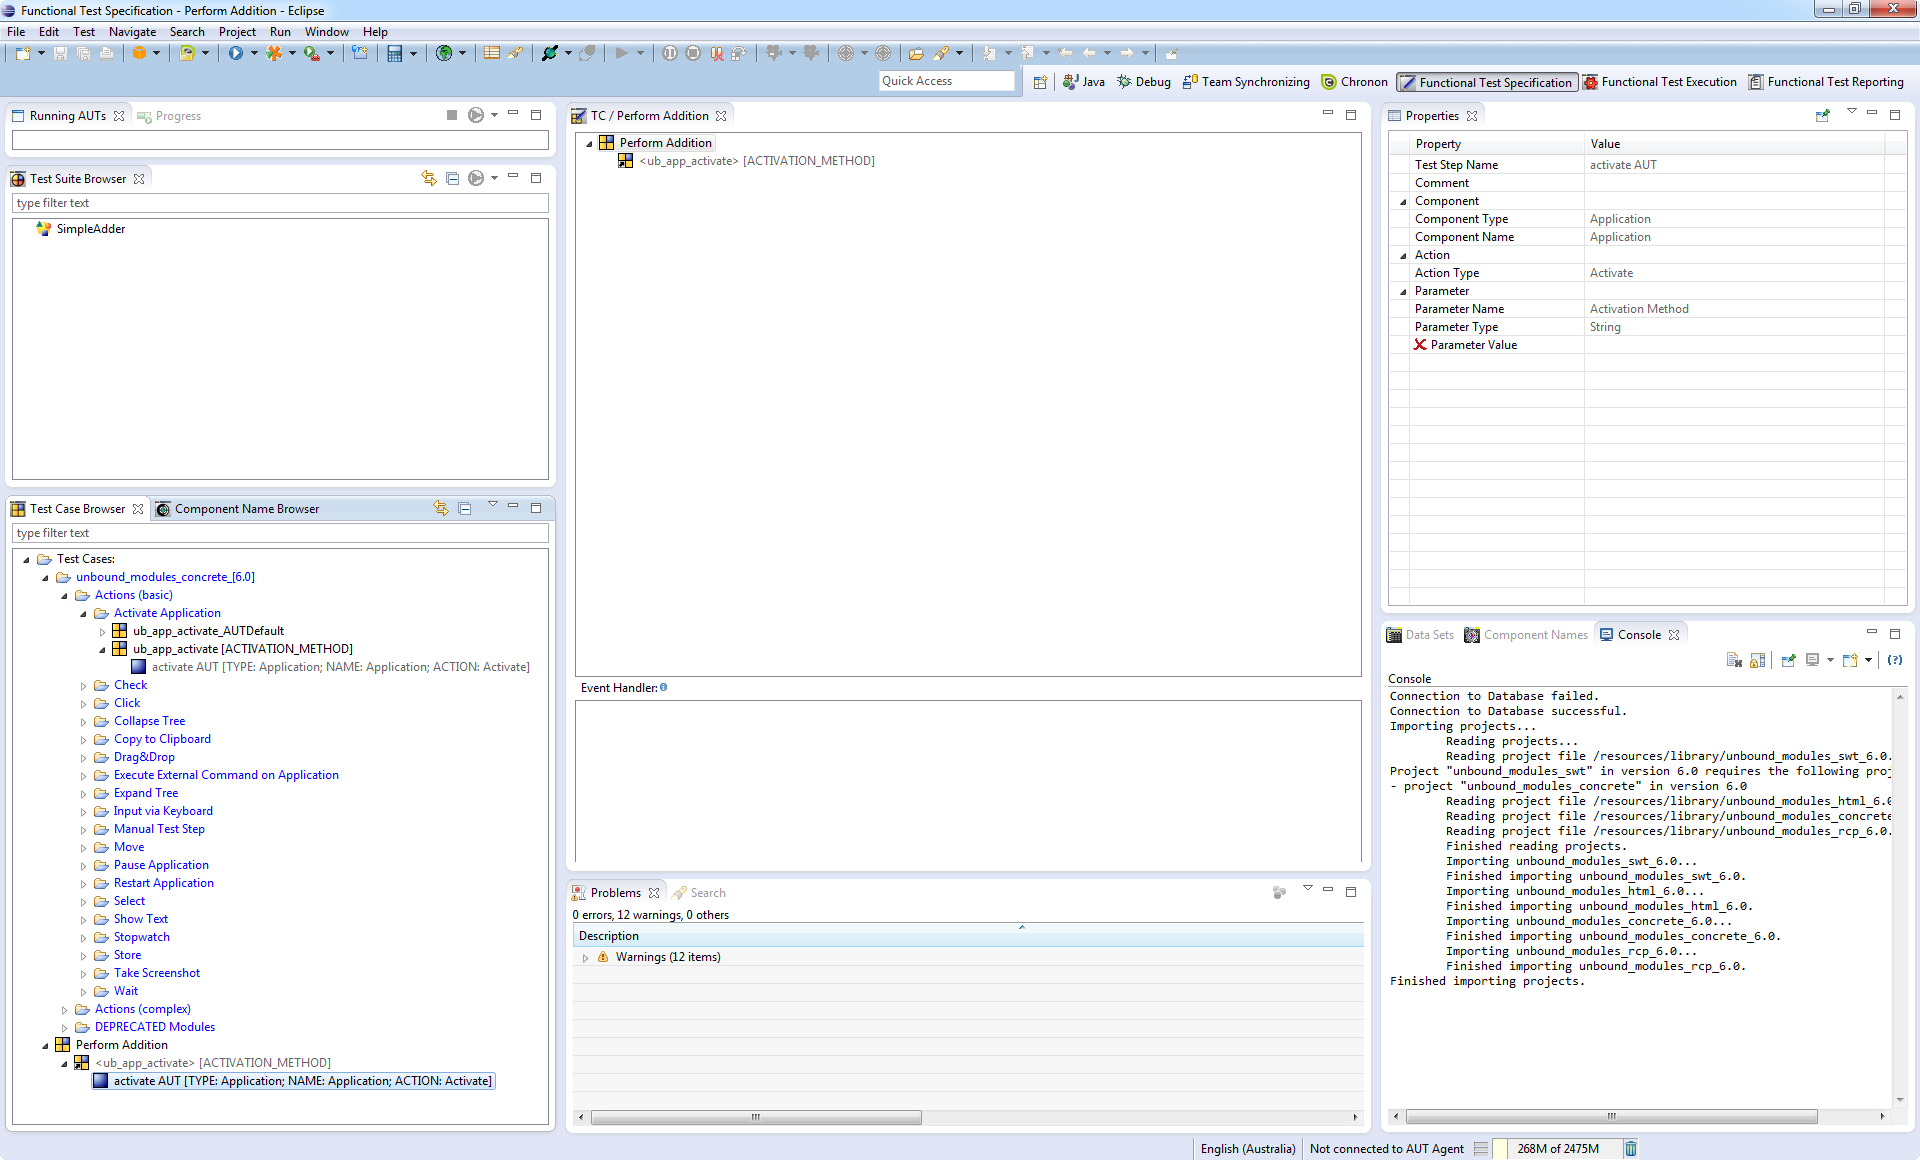
Task: Collapse all in Test Suite Browser
Action: tap(453, 178)
